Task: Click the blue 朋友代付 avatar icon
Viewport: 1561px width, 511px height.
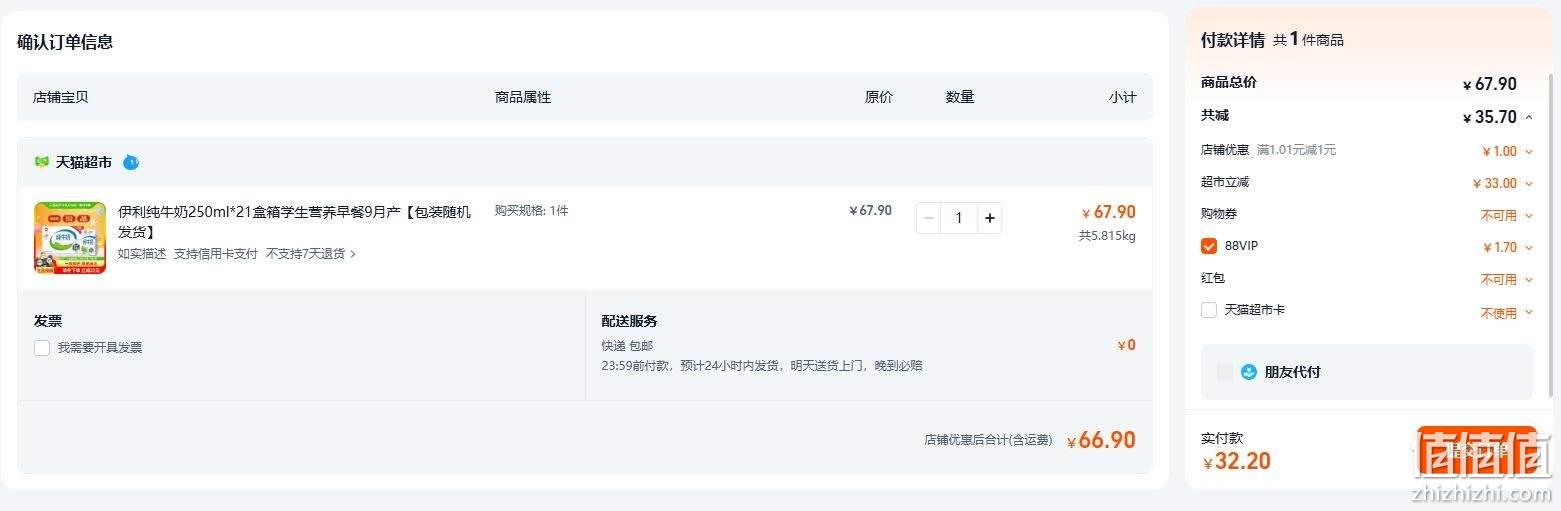Action: pyautogui.click(x=1248, y=372)
